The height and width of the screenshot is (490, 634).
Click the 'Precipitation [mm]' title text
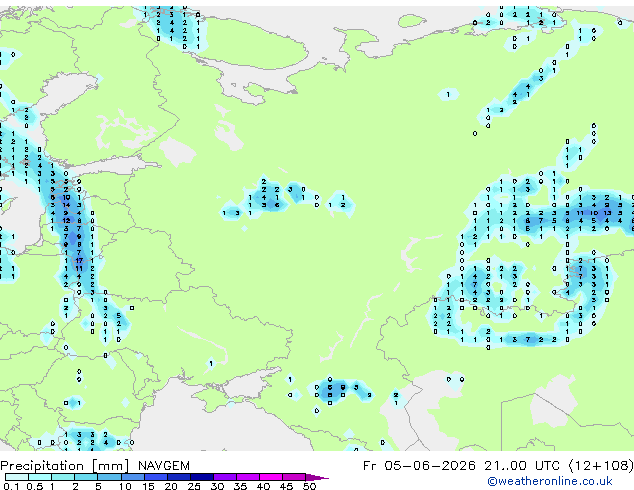pyautogui.click(x=65, y=466)
